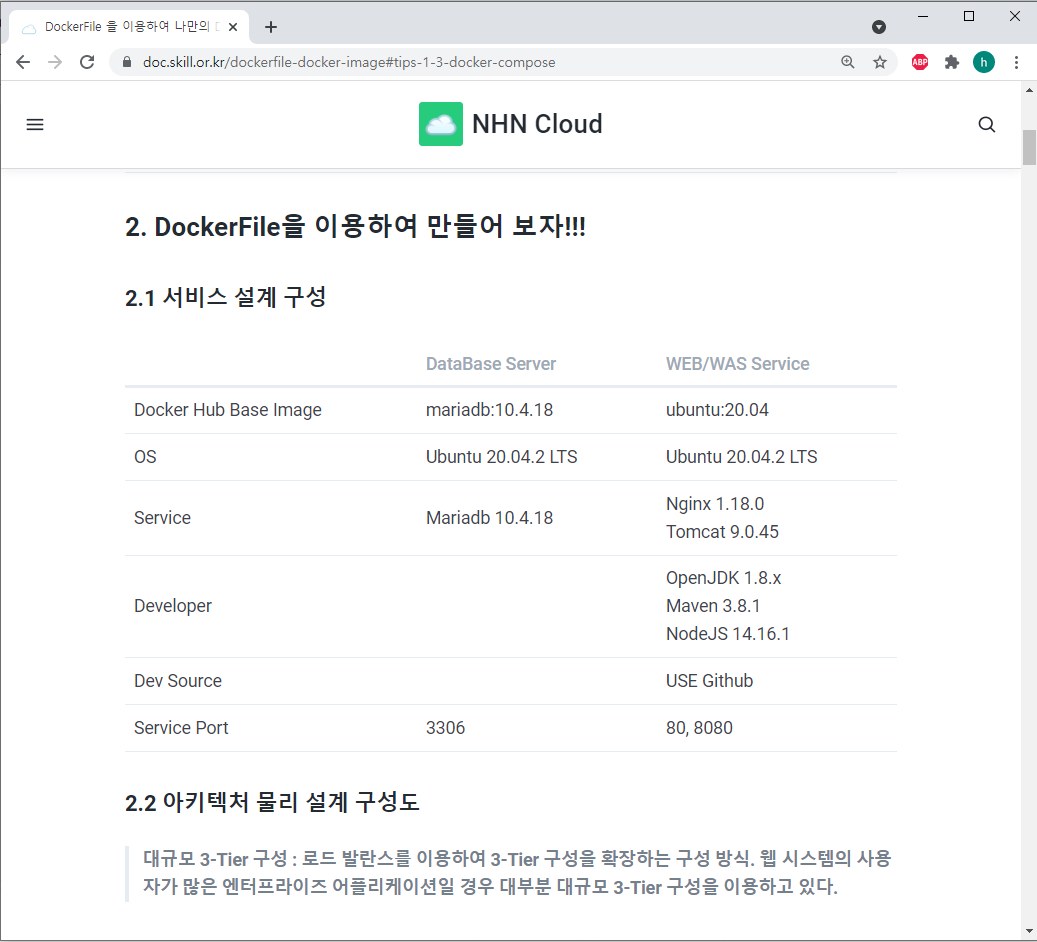This screenshot has width=1037, height=942.
Task: Click the NHN Cloud title text
Action: [x=537, y=124]
